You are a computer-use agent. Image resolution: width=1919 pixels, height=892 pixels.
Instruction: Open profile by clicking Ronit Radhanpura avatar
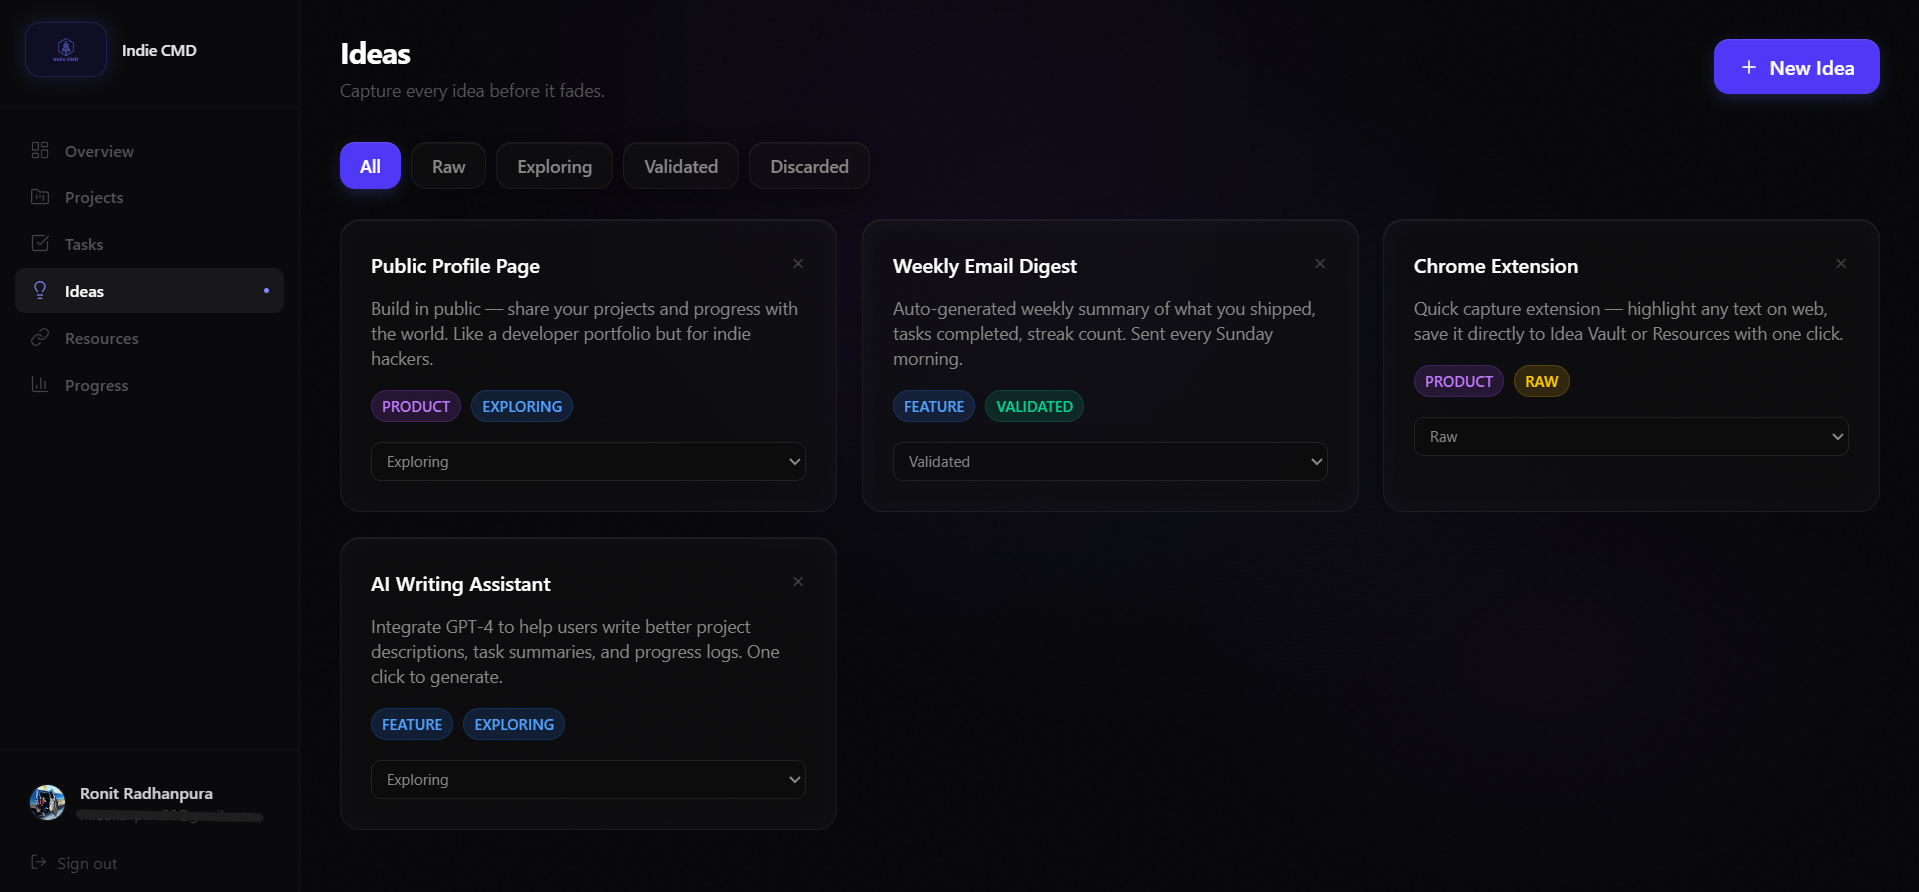pyautogui.click(x=46, y=801)
